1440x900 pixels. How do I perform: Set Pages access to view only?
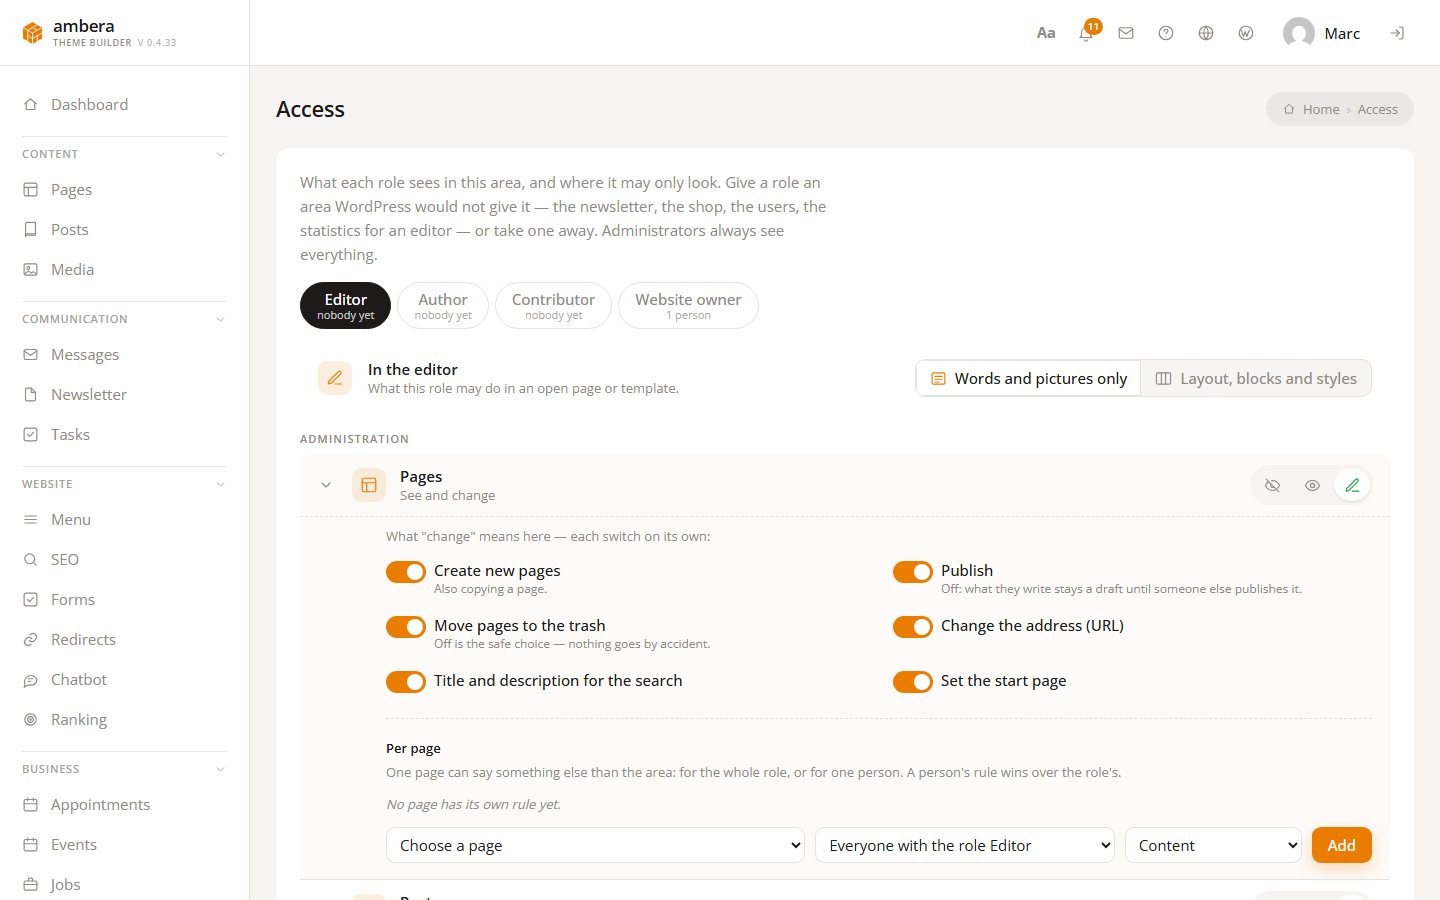tap(1312, 485)
